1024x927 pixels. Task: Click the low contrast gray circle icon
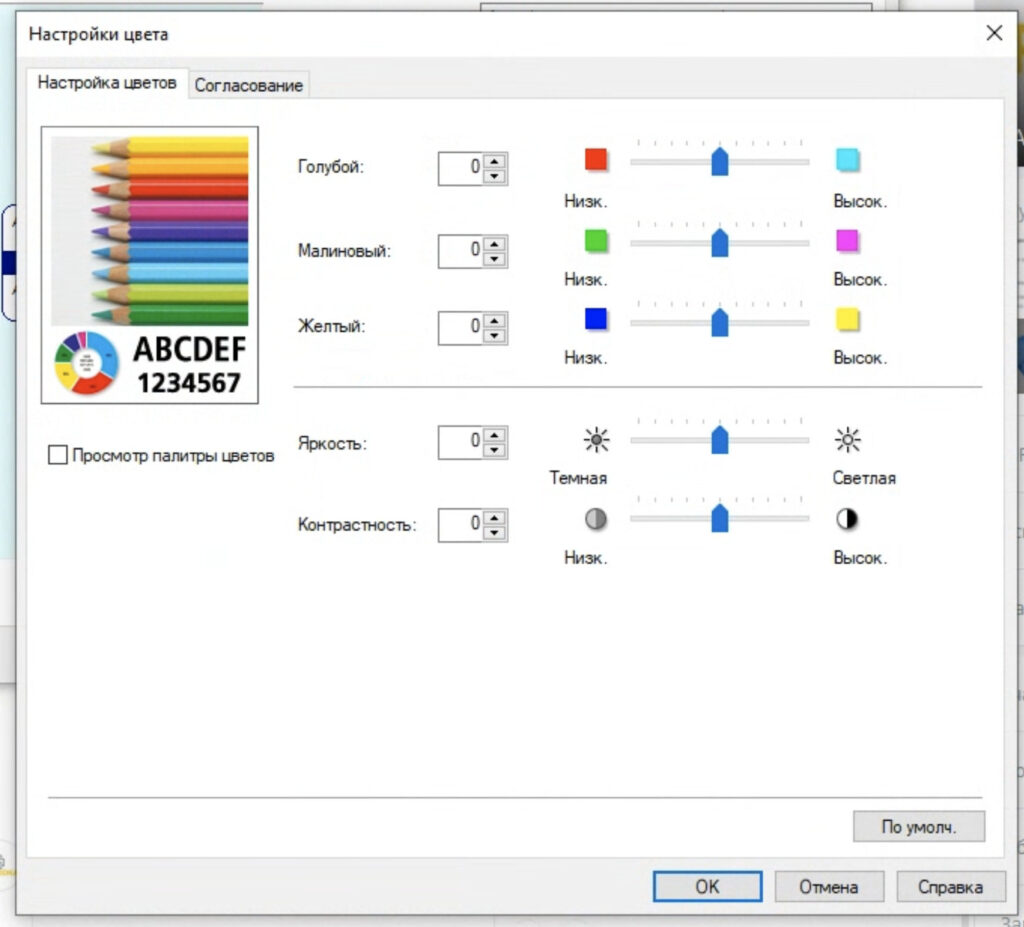[596, 519]
